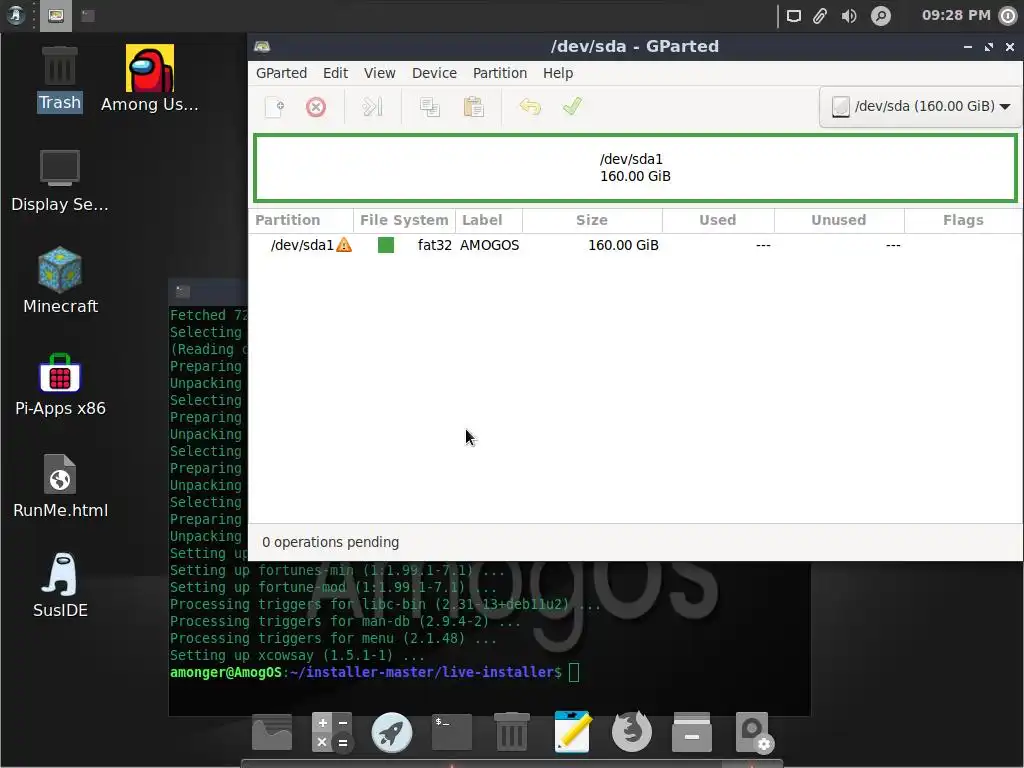Viewport: 1024px width, 768px height.
Task: Select the SusIDE desktop icon
Action: [60, 586]
